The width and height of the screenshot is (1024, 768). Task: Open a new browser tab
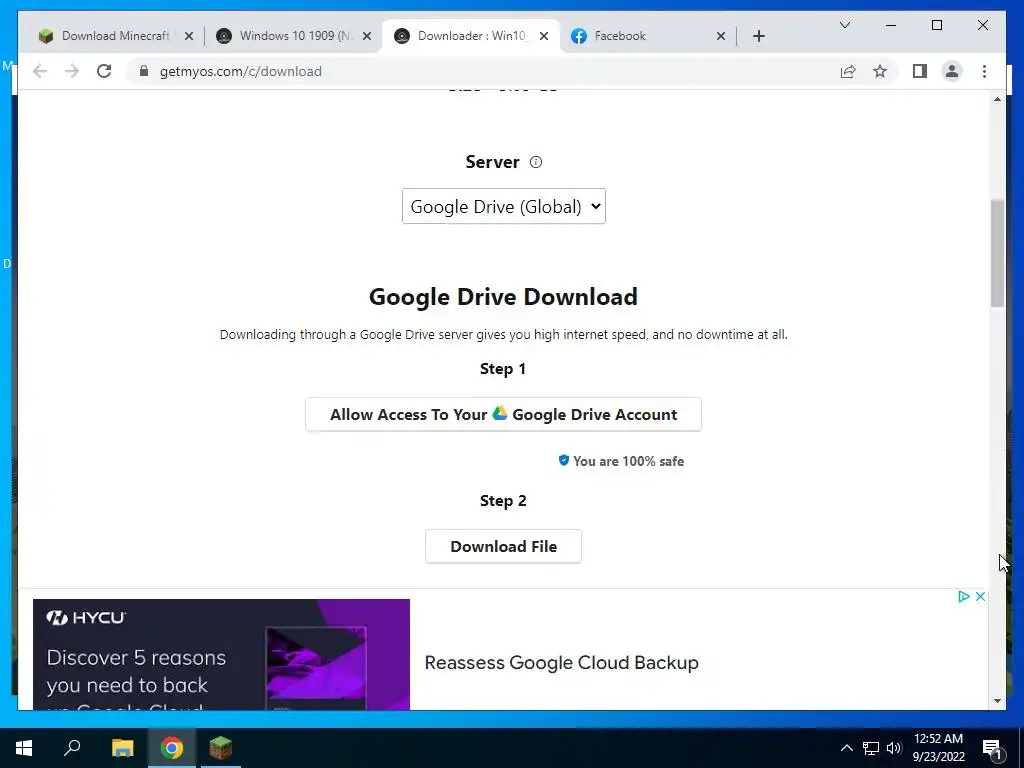point(758,36)
